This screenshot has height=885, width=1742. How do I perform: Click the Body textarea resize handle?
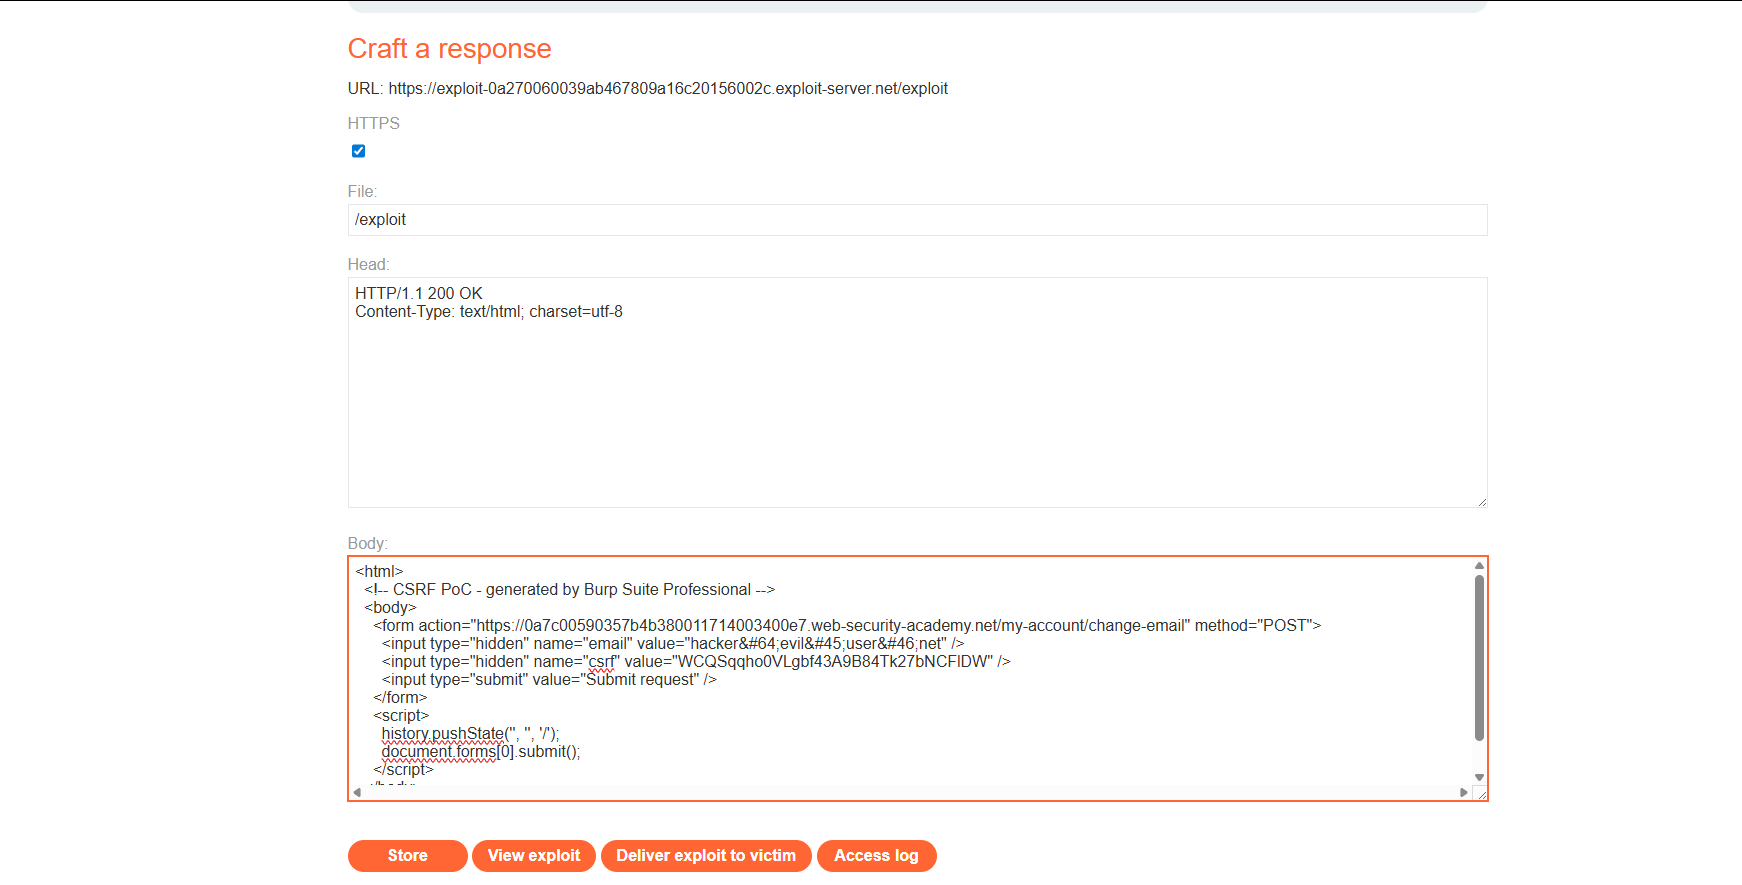(1481, 794)
